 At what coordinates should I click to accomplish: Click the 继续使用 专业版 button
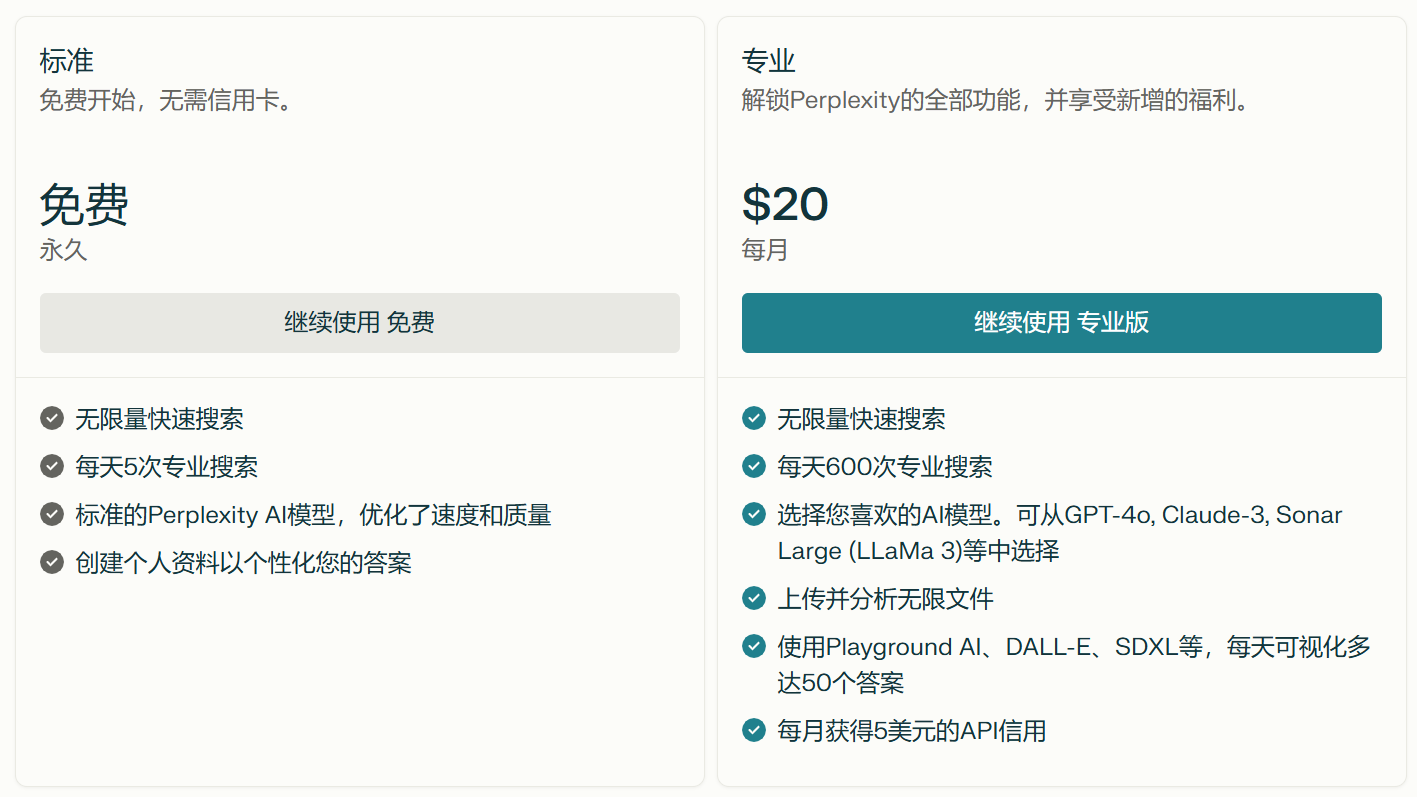tap(1061, 323)
